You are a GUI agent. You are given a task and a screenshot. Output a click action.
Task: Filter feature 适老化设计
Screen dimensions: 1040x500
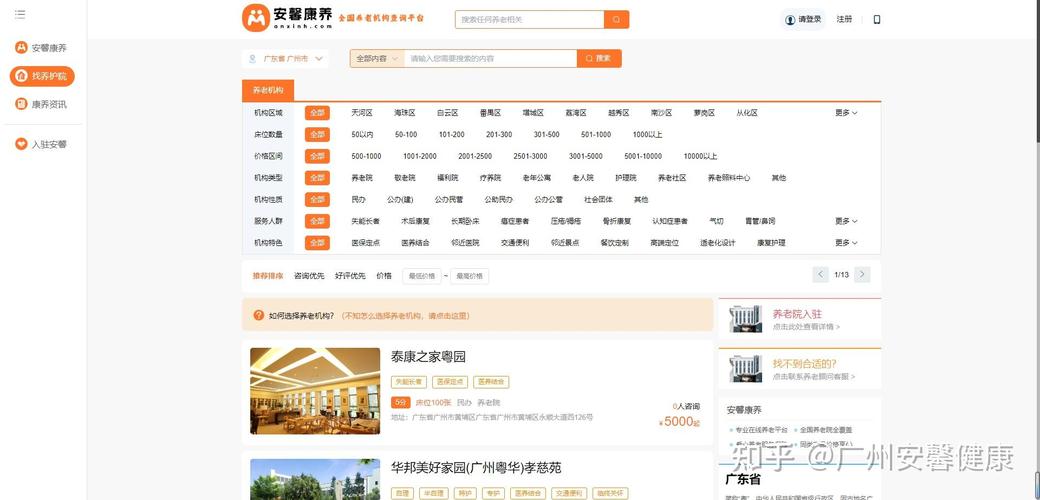(718, 243)
